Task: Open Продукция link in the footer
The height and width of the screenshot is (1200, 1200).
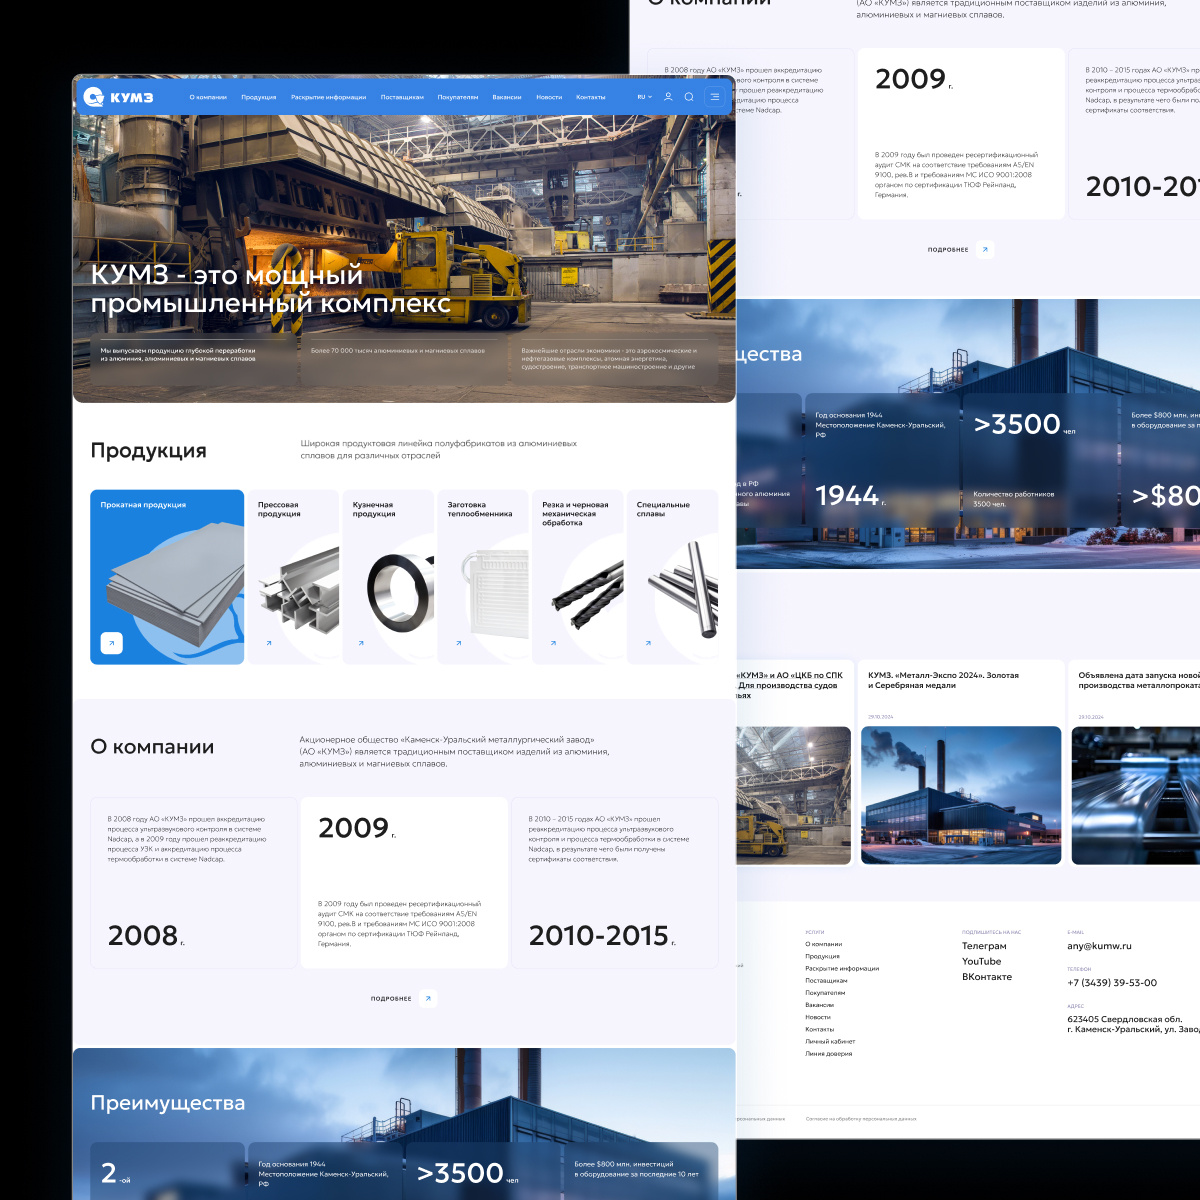Action: 823,956
